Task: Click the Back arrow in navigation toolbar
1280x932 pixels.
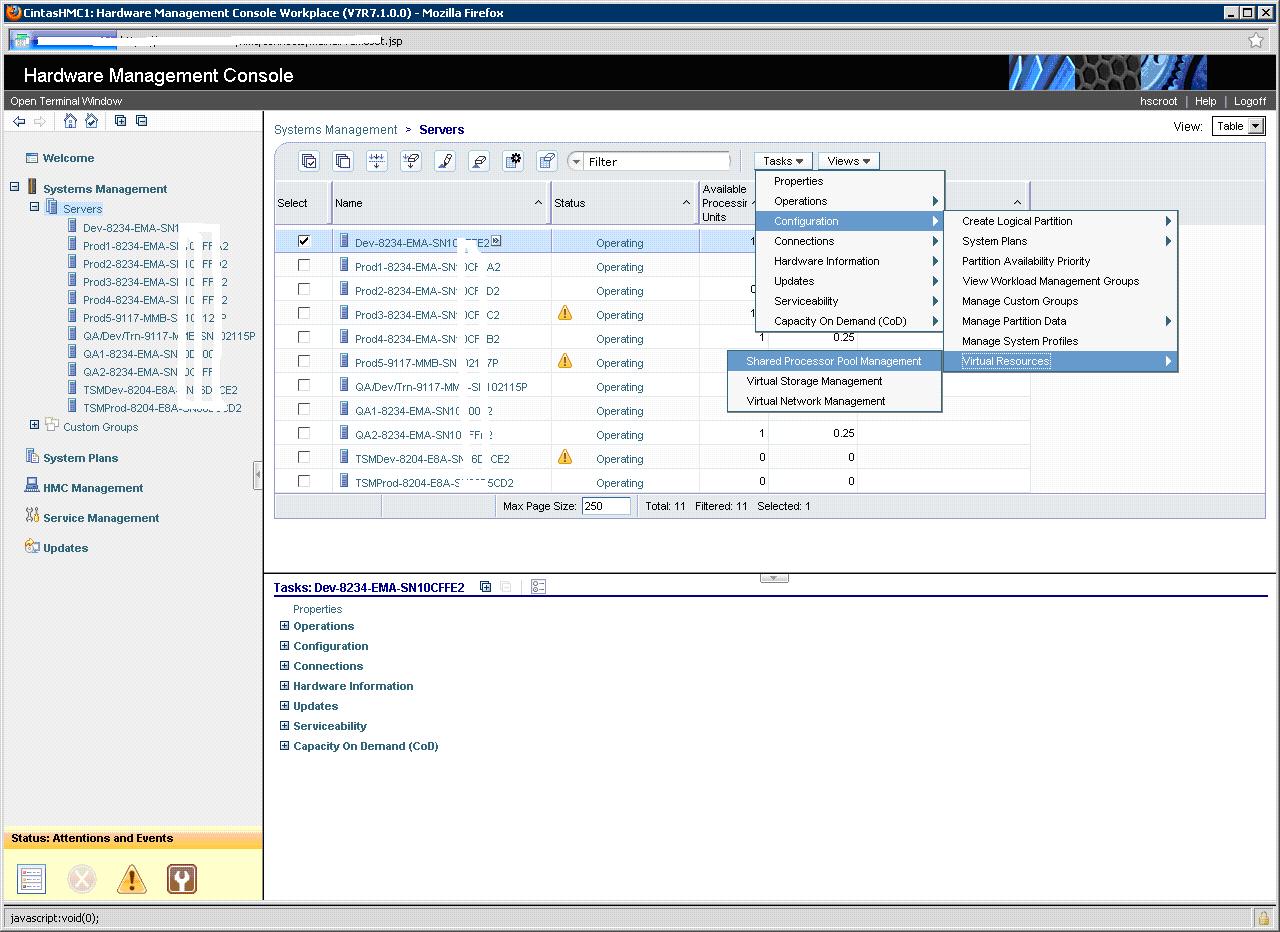Action: click(19, 121)
